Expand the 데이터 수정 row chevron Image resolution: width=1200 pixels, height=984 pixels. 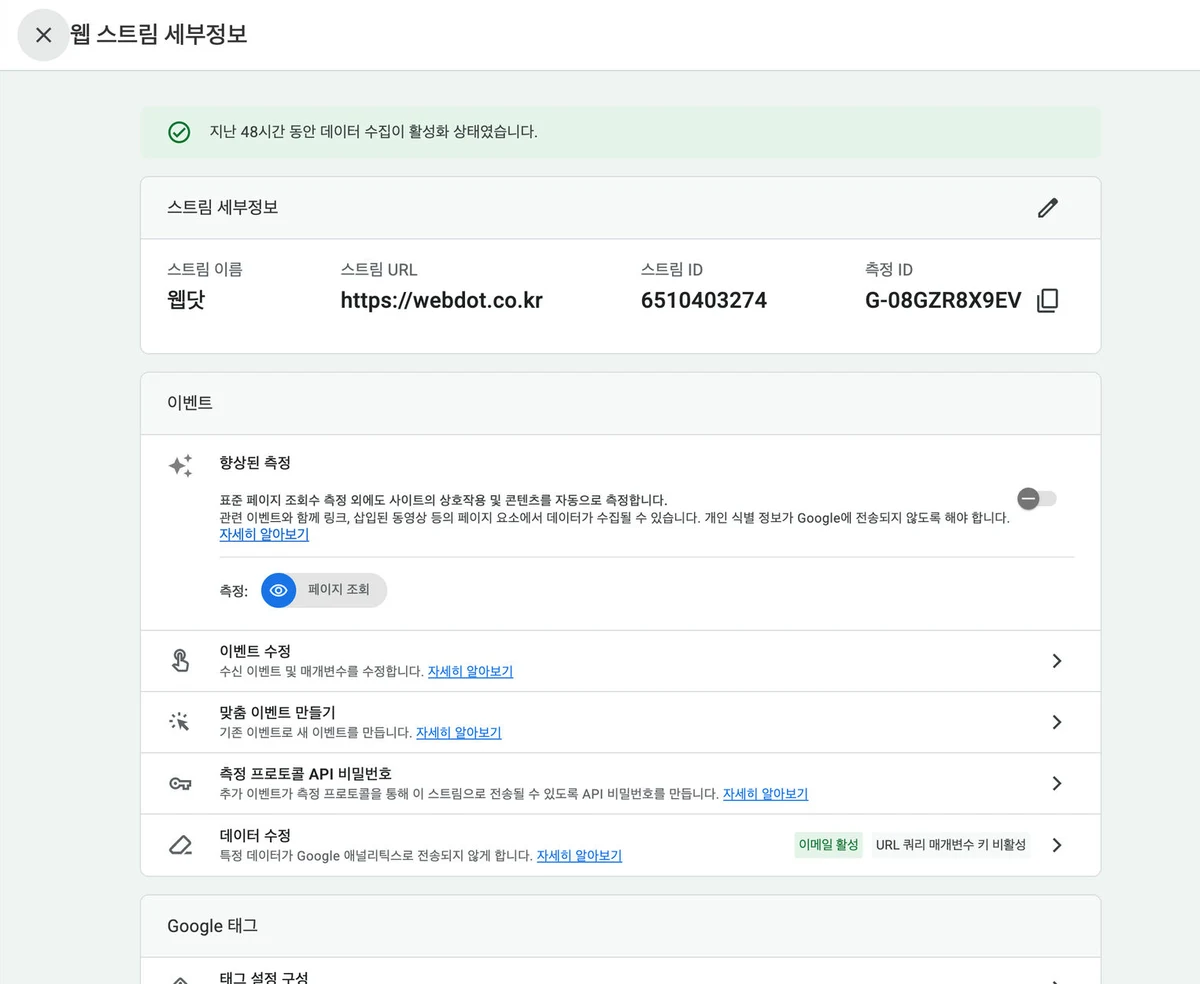[1057, 845]
